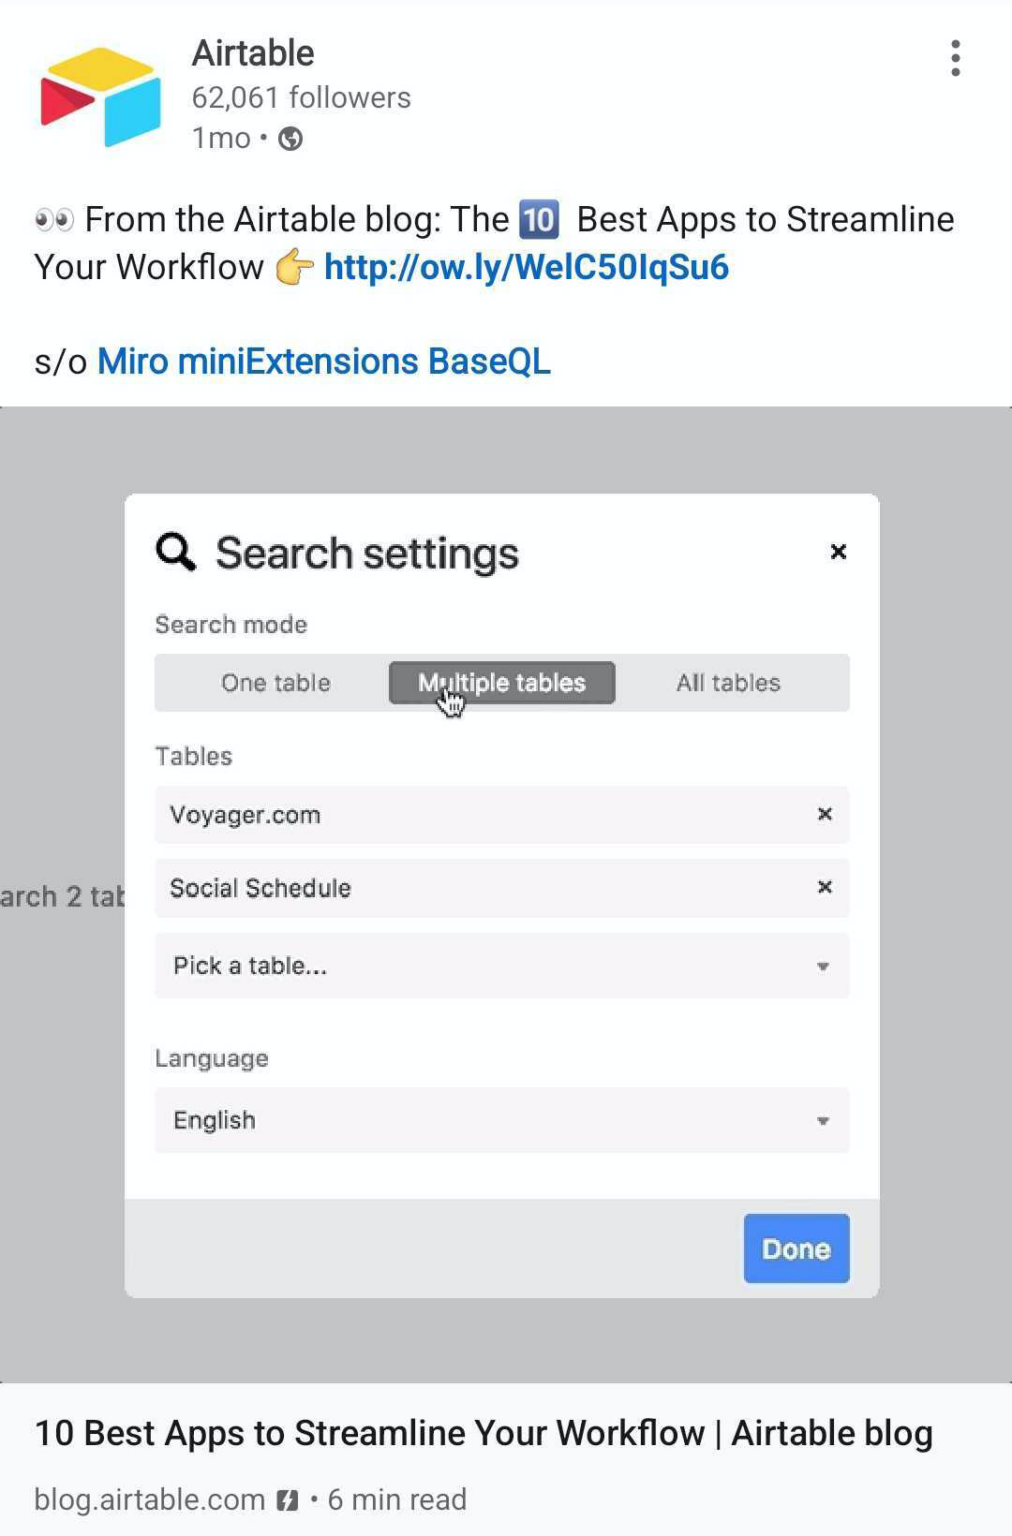This screenshot has height=1536, width=1012.
Task: Open the ow.ly blog link
Action: 526,268
